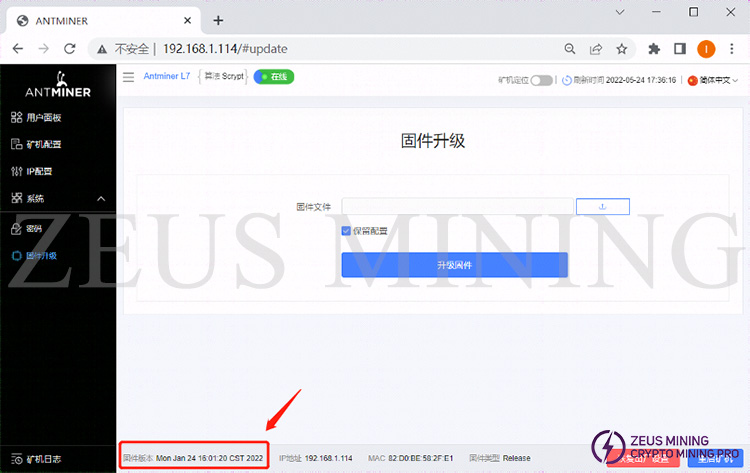Viewport: 750px width, 473px height.
Task: Click the blue reboot miner button
Action: (716, 459)
